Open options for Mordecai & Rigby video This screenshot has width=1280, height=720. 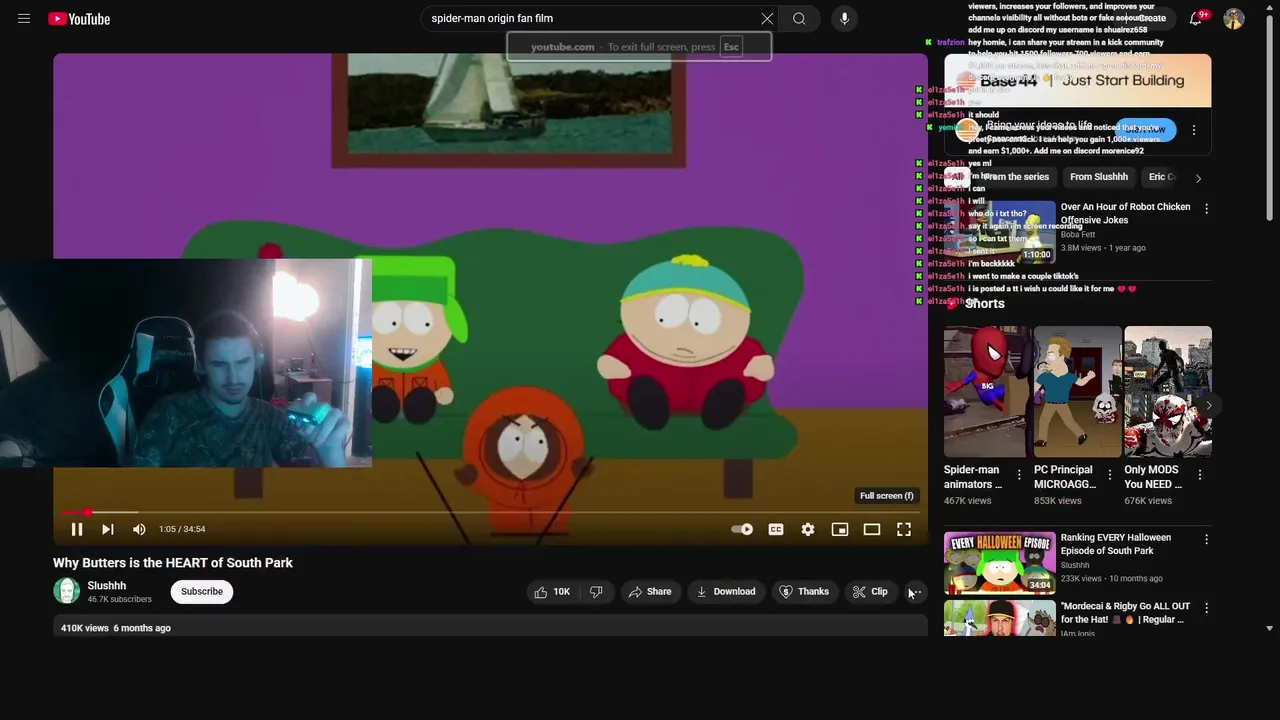[x=1206, y=608]
